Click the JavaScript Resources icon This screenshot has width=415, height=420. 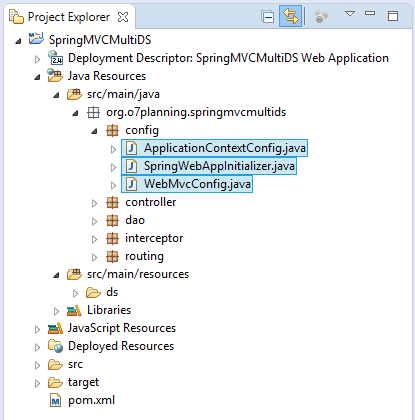[55, 328]
